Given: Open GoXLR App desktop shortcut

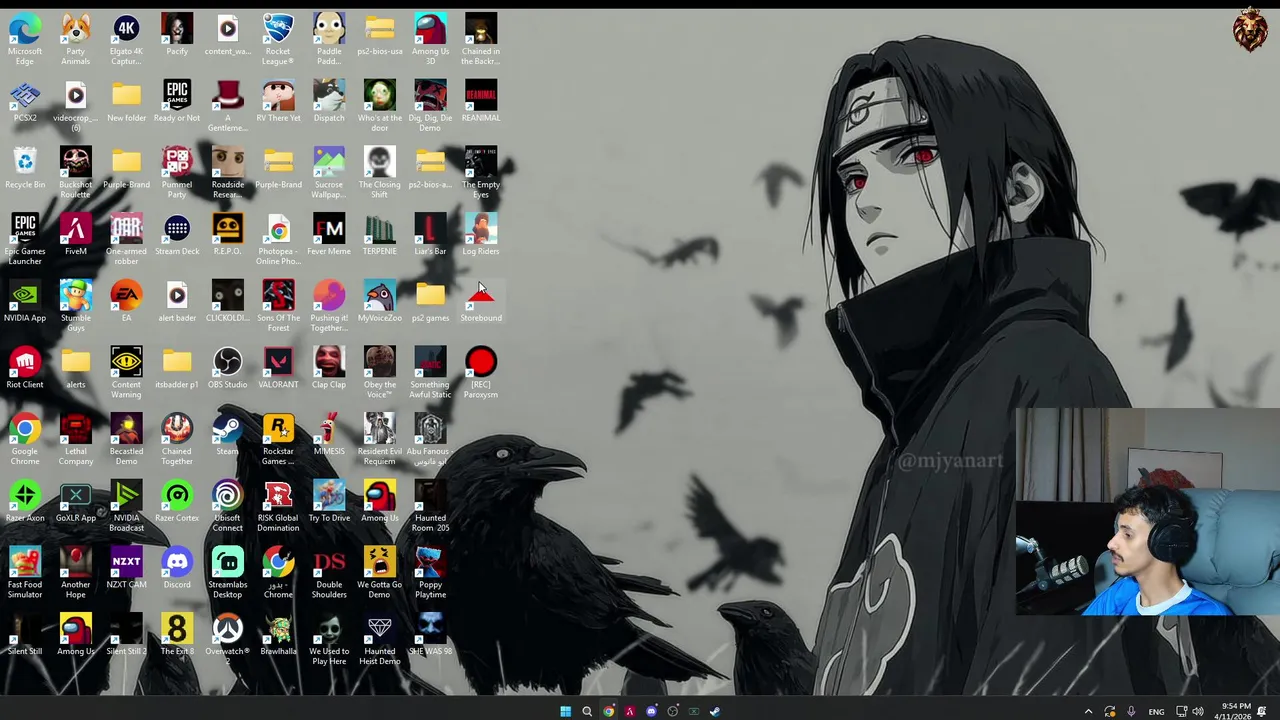Looking at the screenshot, I should coord(76,502).
